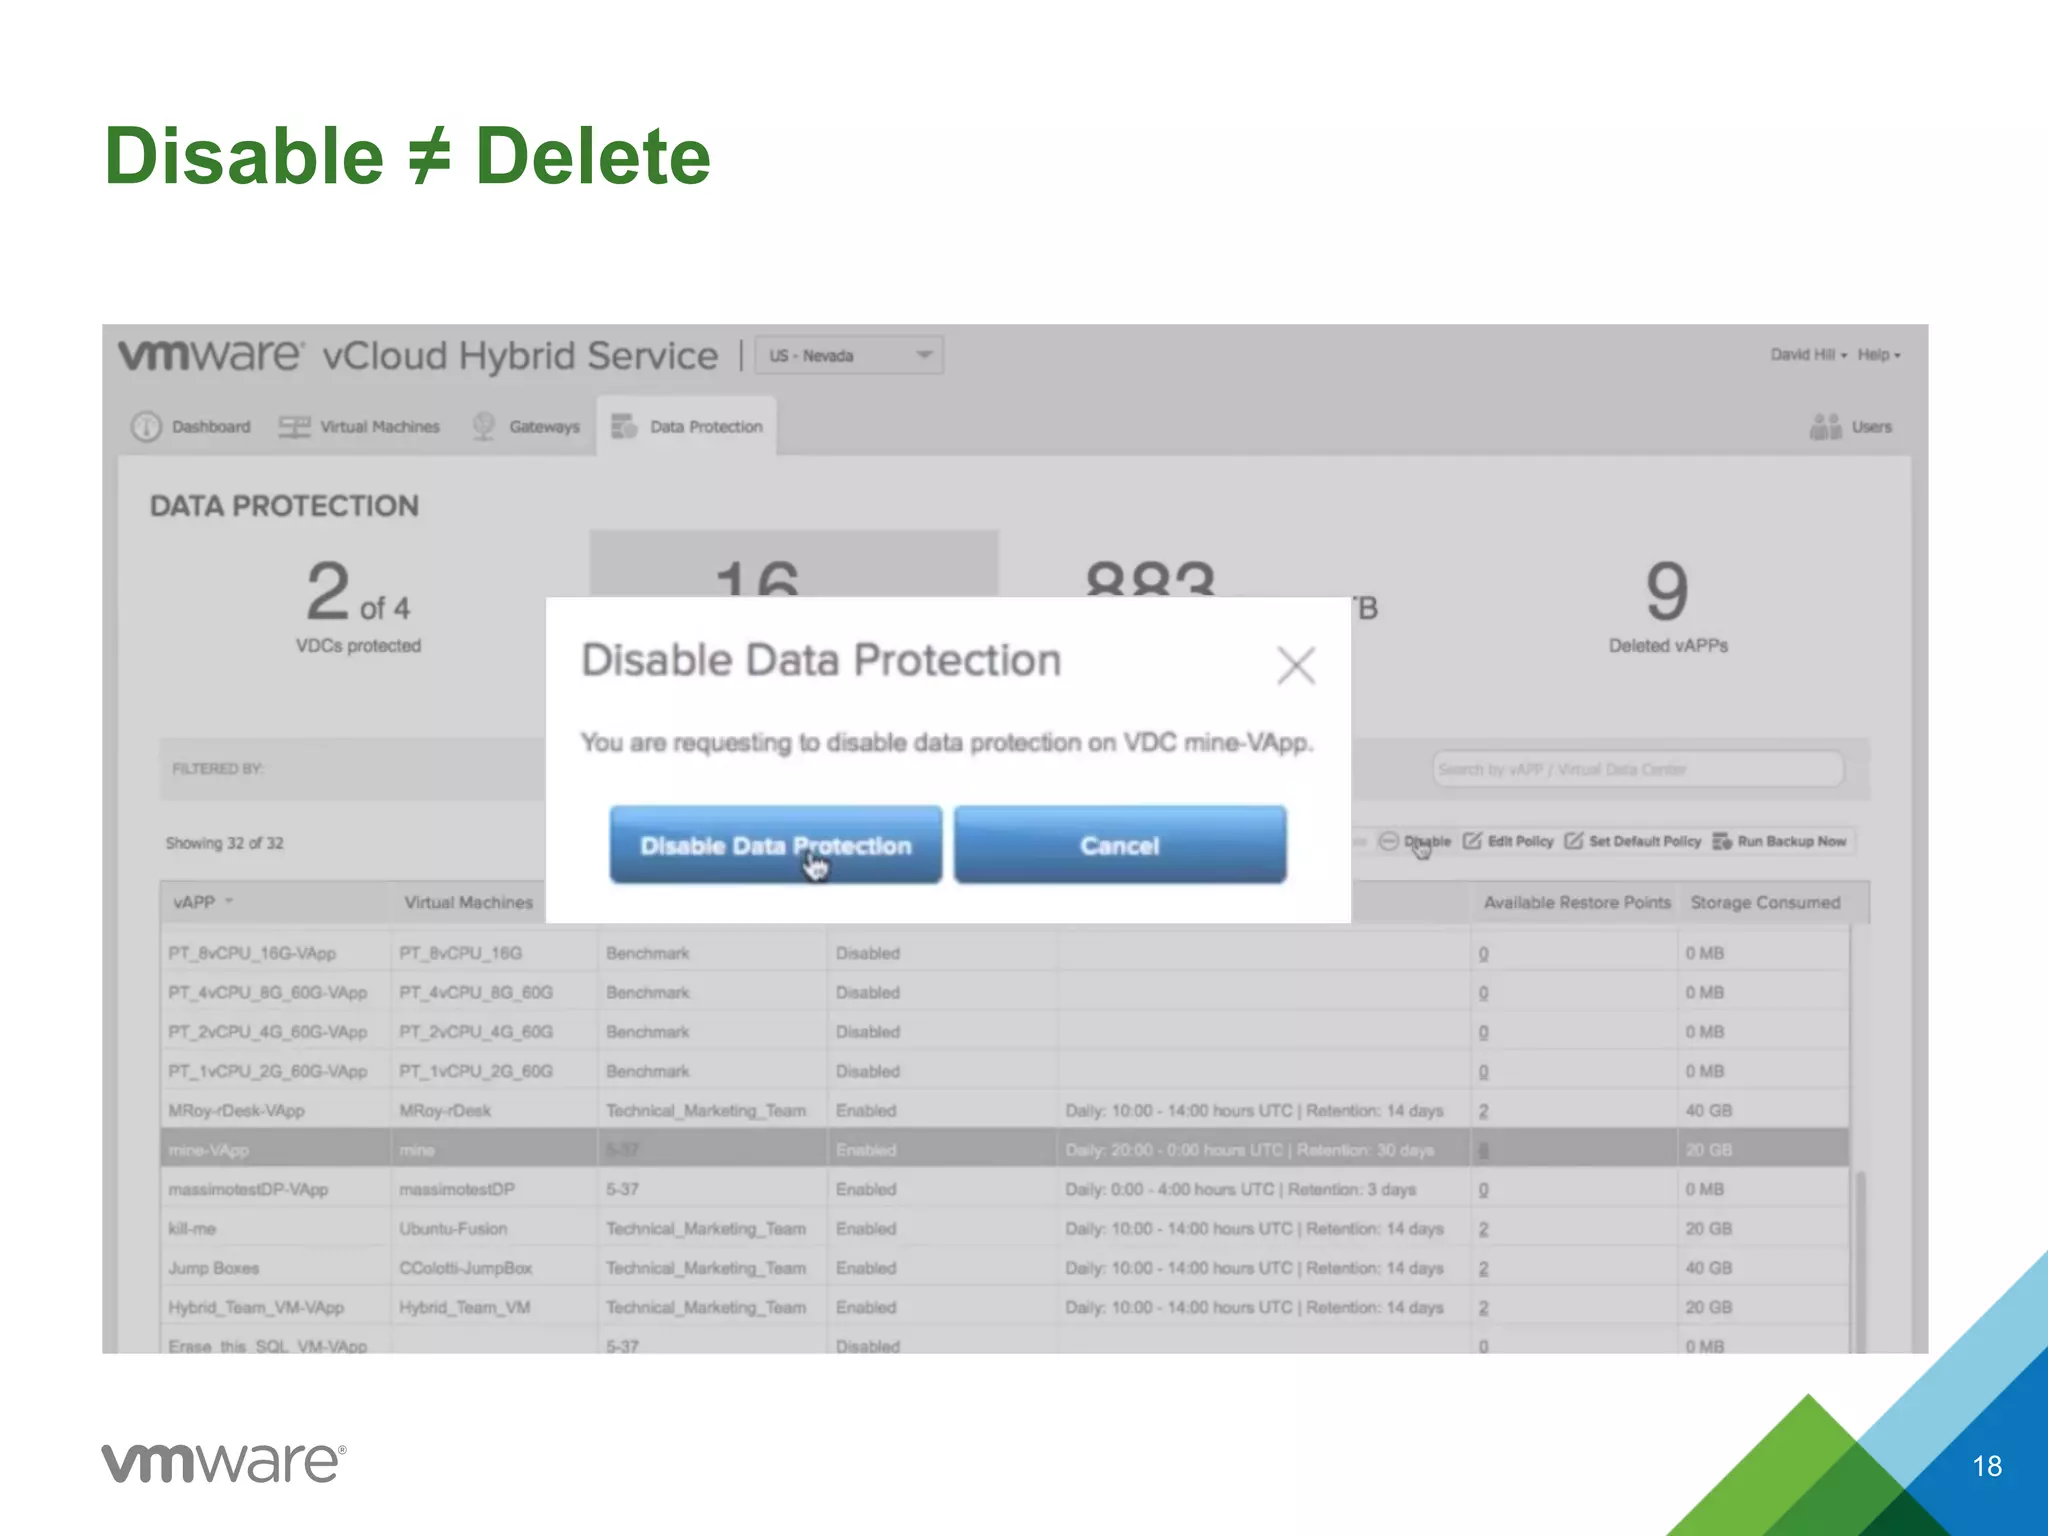Click the Edit Policy pencil icon
The image size is (2048, 1536).
pyautogui.click(x=1472, y=841)
